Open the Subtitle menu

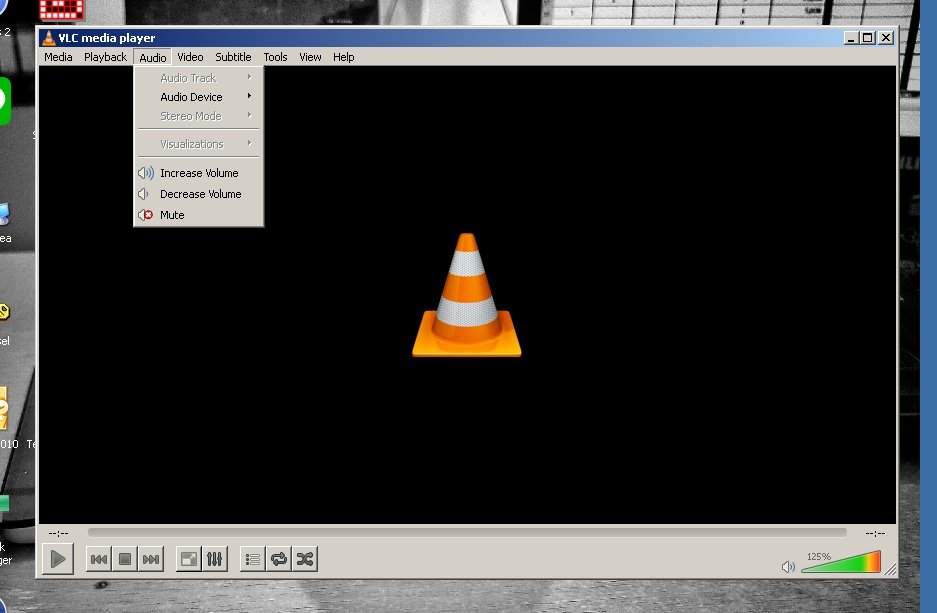click(233, 57)
